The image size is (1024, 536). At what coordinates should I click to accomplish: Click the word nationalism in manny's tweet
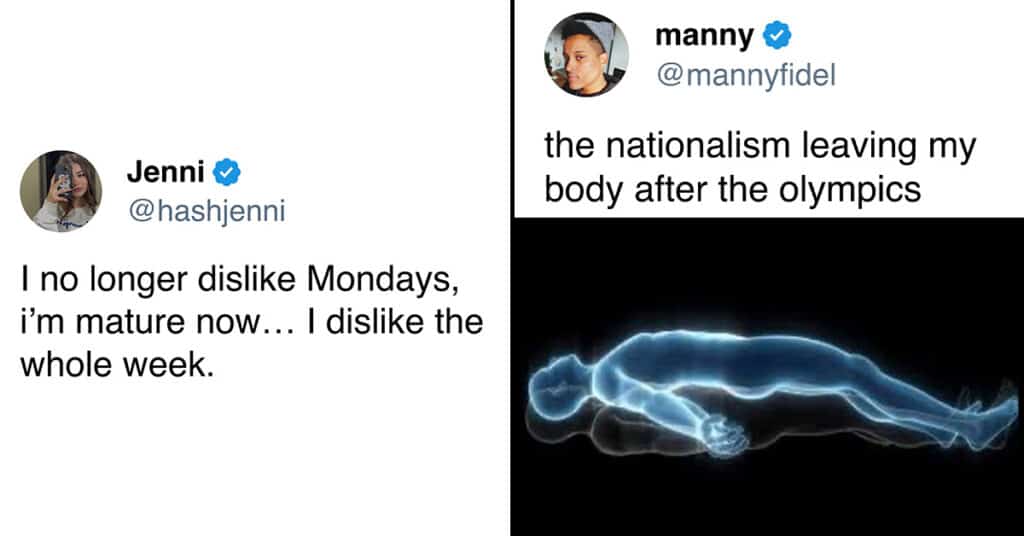coord(699,146)
